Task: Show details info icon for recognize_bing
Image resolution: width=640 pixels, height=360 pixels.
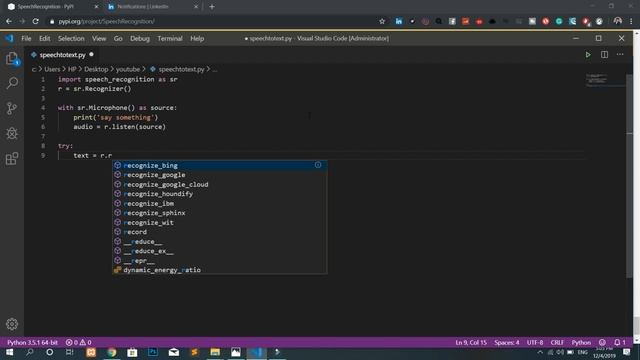Action: pos(318,165)
